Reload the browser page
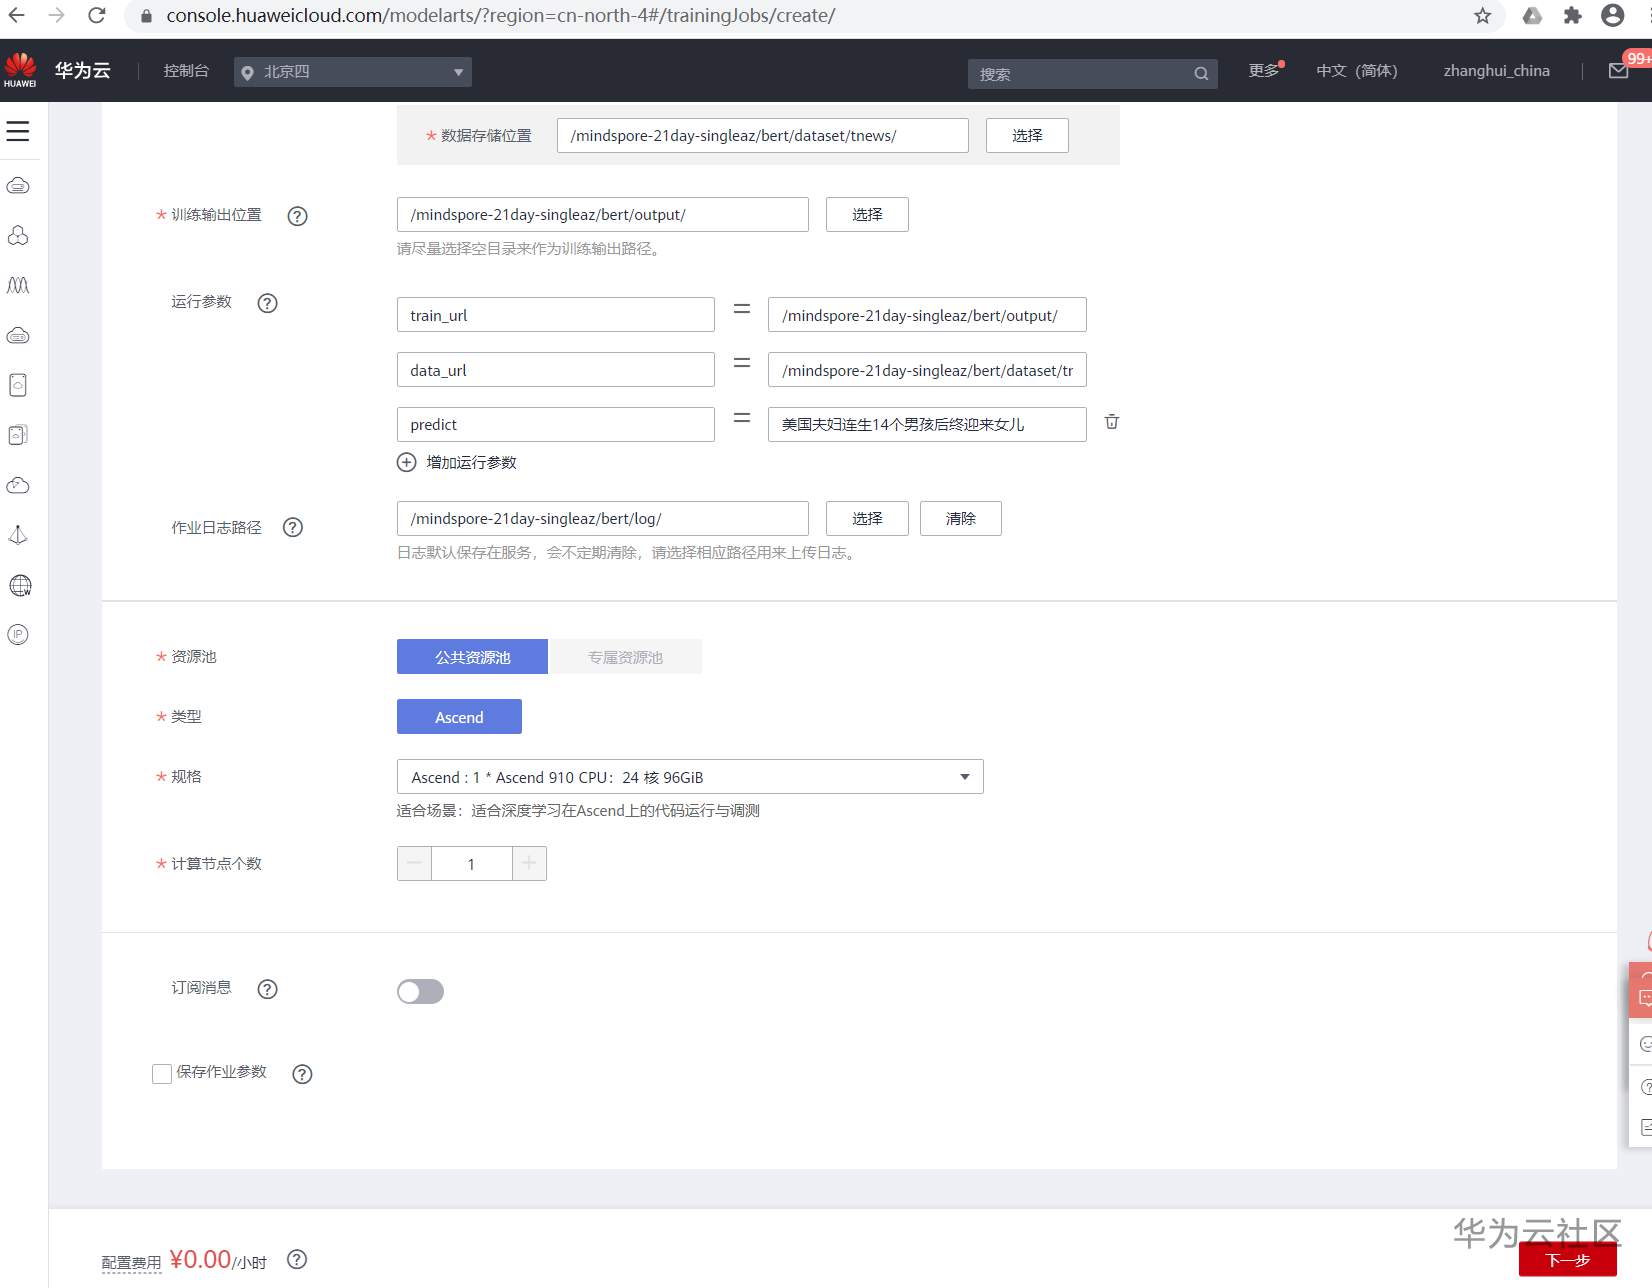Viewport: 1652px width, 1288px height. tap(97, 15)
